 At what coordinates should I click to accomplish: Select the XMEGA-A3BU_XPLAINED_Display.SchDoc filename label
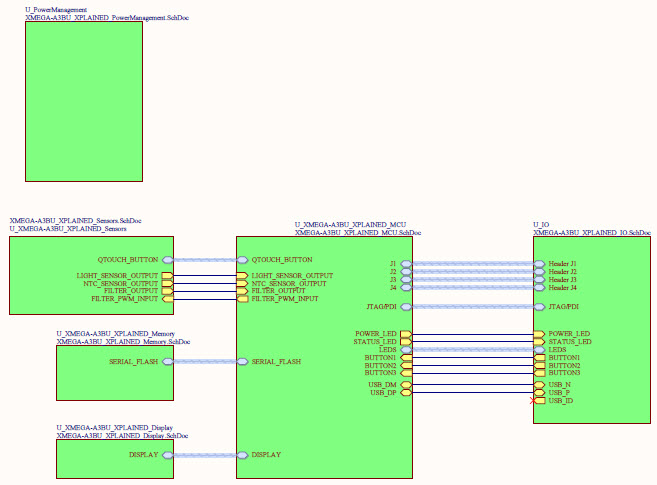point(122,436)
